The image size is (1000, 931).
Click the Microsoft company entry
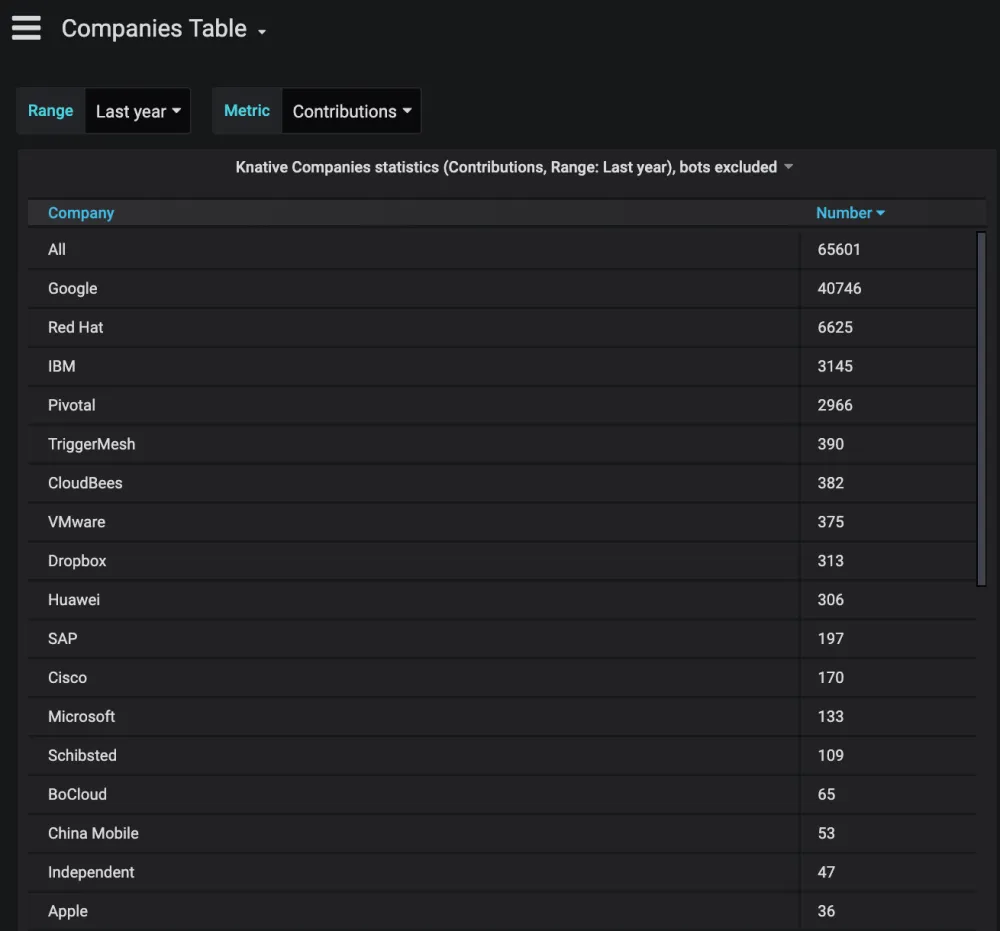pyautogui.click(x=81, y=716)
